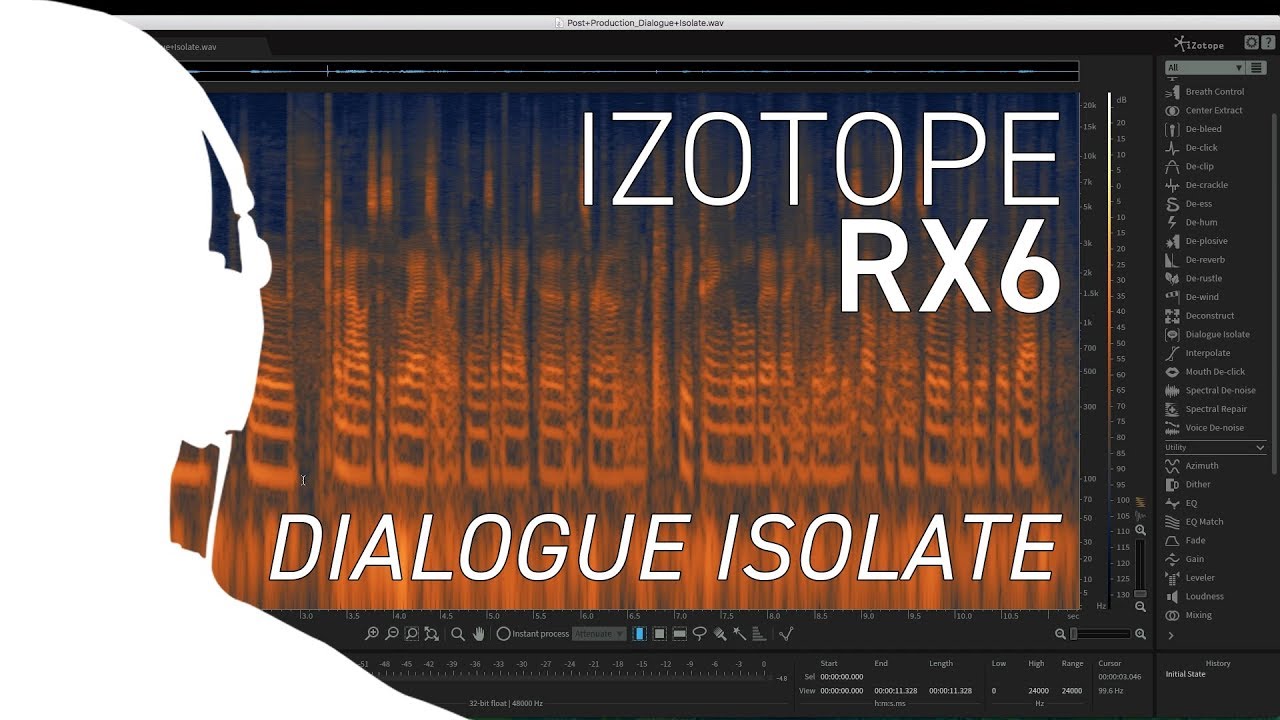The height and width of the screenshot is (720, 1280).
Task: Click Initial State in History
Action: click(x=1185, y=674)
